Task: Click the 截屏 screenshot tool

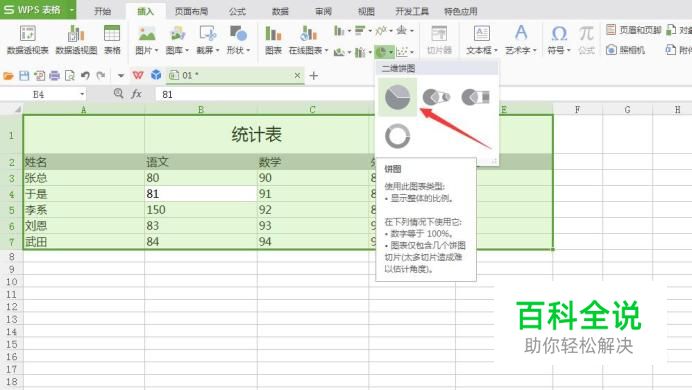Action: click(x=207, y=40)
